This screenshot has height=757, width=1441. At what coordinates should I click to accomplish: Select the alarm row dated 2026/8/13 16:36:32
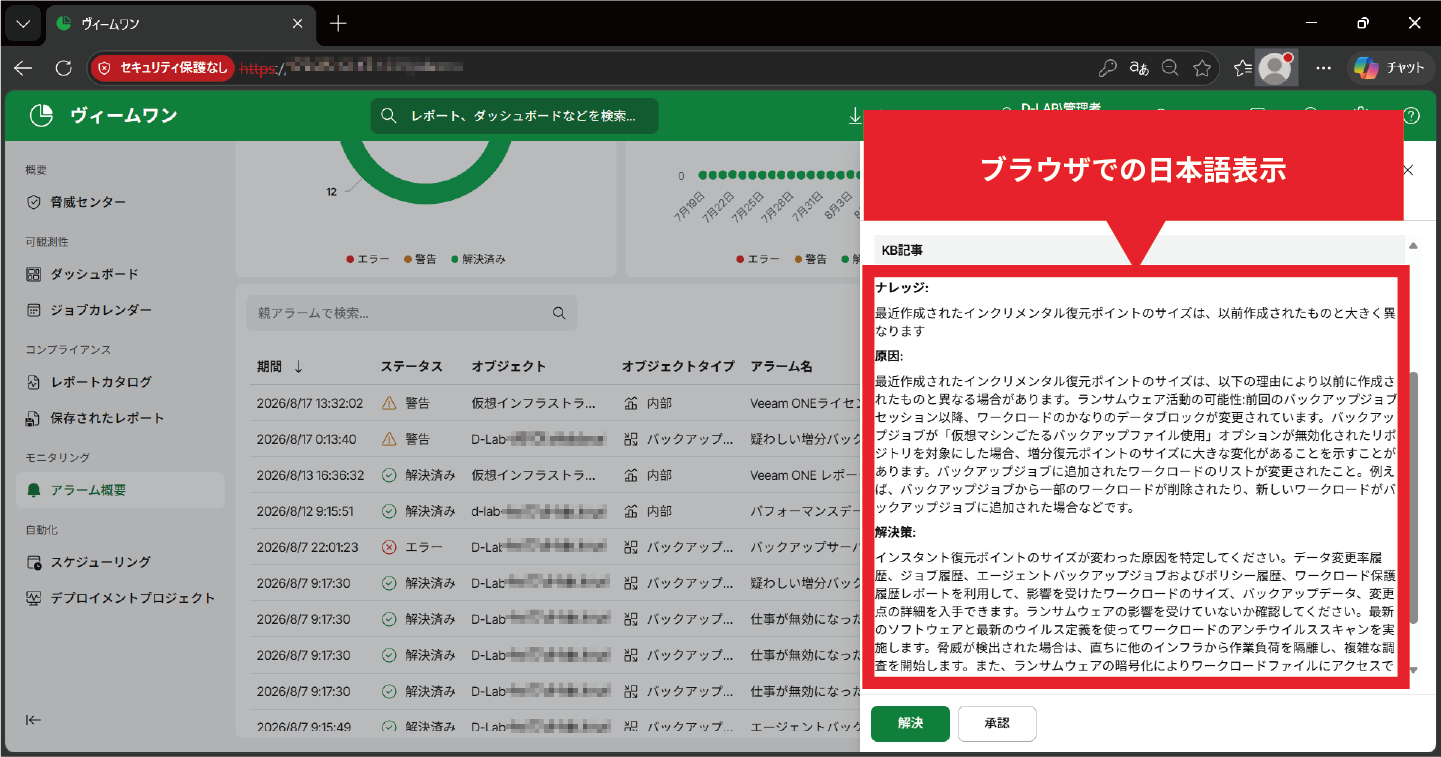553,476
